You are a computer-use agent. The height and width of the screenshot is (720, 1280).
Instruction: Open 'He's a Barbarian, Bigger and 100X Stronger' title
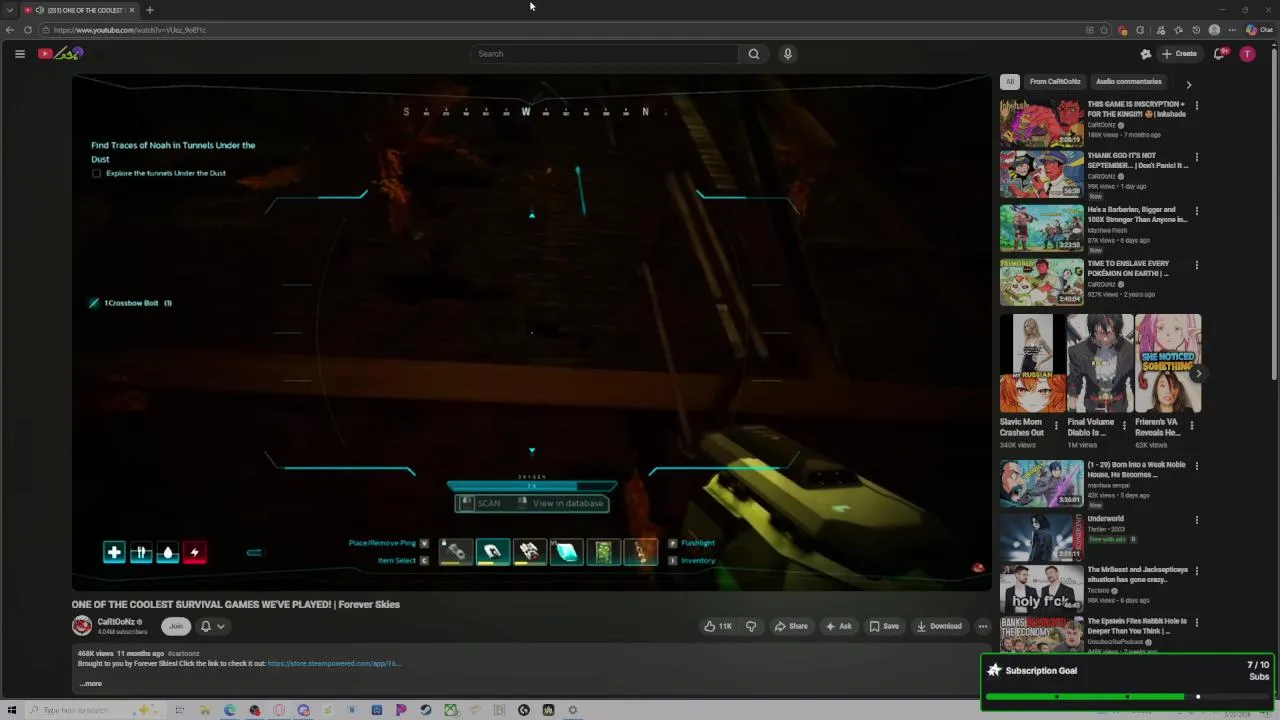[1137, 215]
